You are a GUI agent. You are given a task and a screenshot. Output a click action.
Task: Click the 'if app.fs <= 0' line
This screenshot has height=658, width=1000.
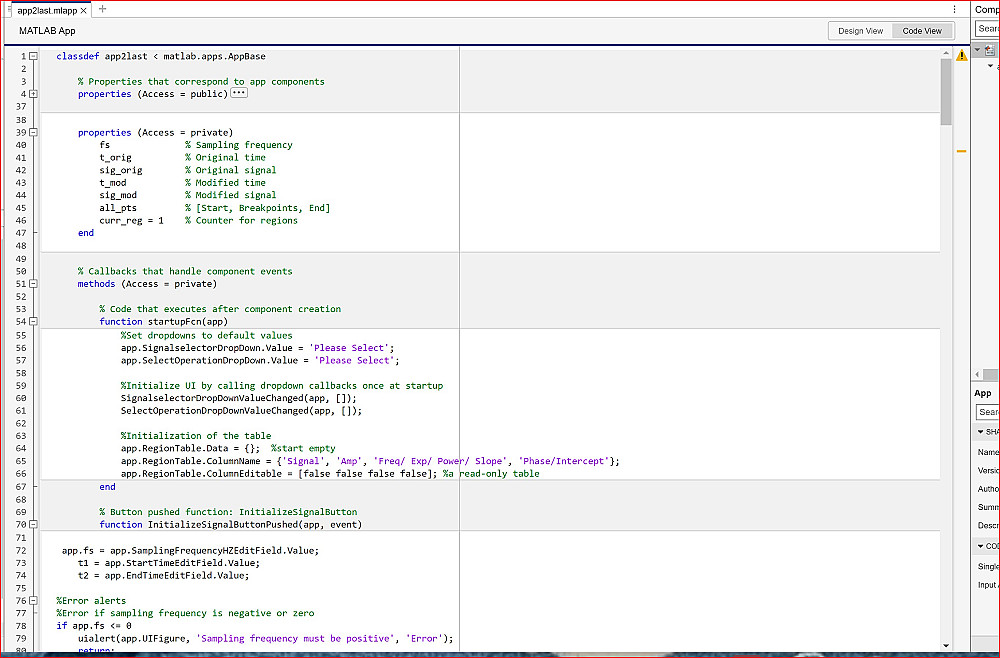pyautogui.click(x=94, y=625)
